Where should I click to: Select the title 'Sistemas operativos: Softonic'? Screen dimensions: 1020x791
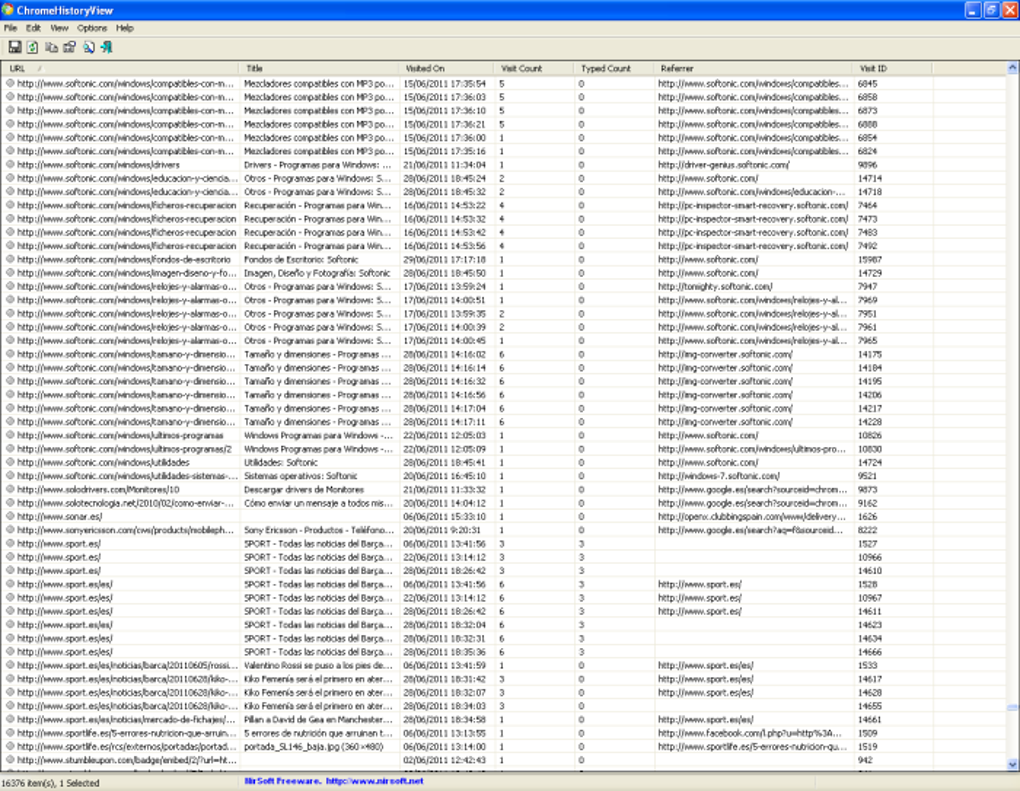(x=301, y=476)
